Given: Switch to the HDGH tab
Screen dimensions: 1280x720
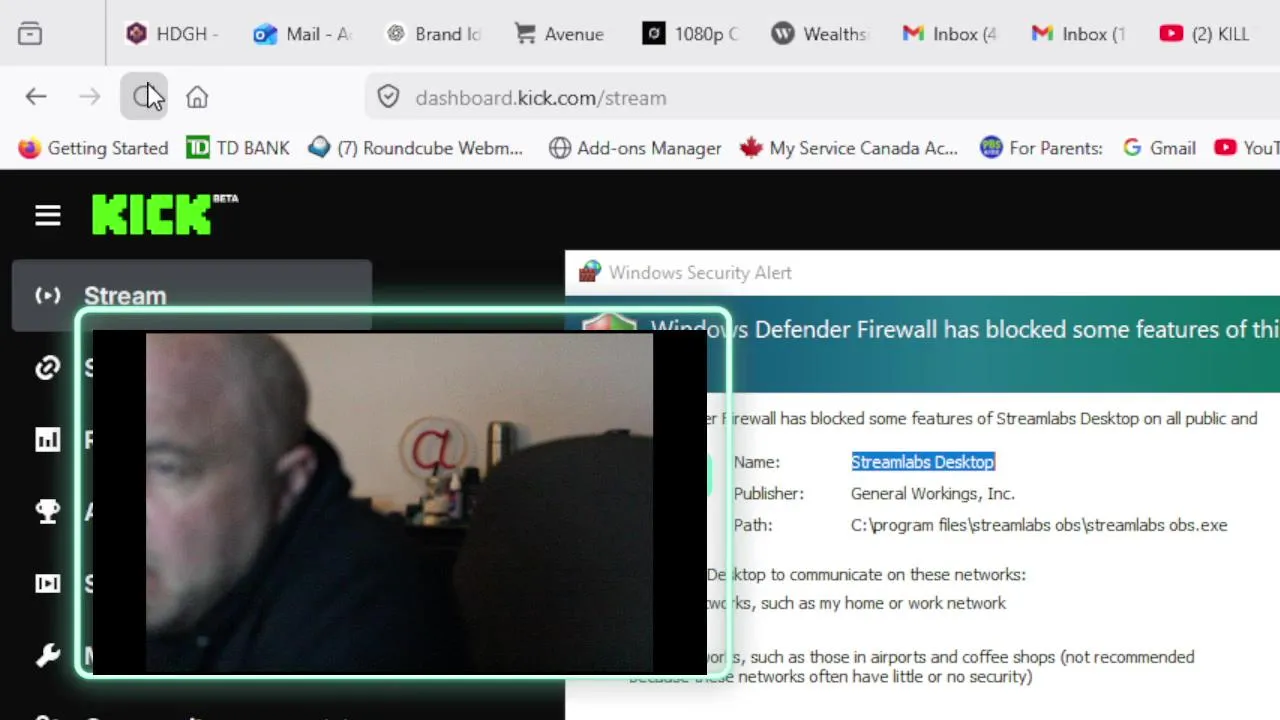Looking at the screenshot, I should point(172,34).
